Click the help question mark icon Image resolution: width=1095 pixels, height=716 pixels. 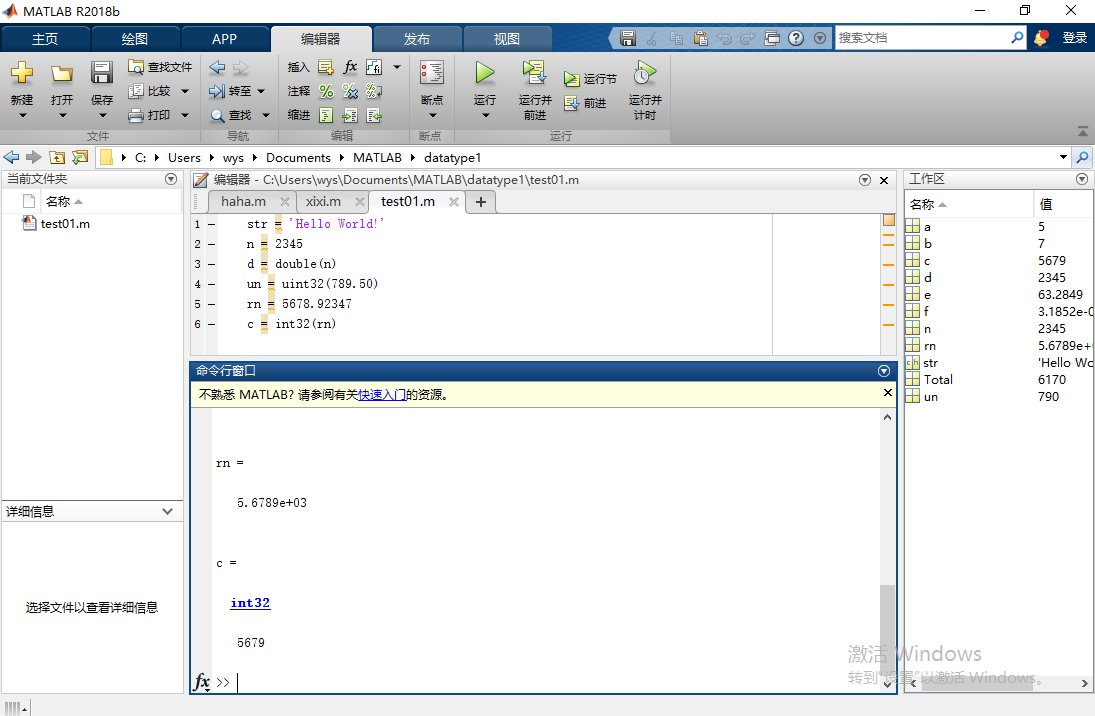point(795,38)
